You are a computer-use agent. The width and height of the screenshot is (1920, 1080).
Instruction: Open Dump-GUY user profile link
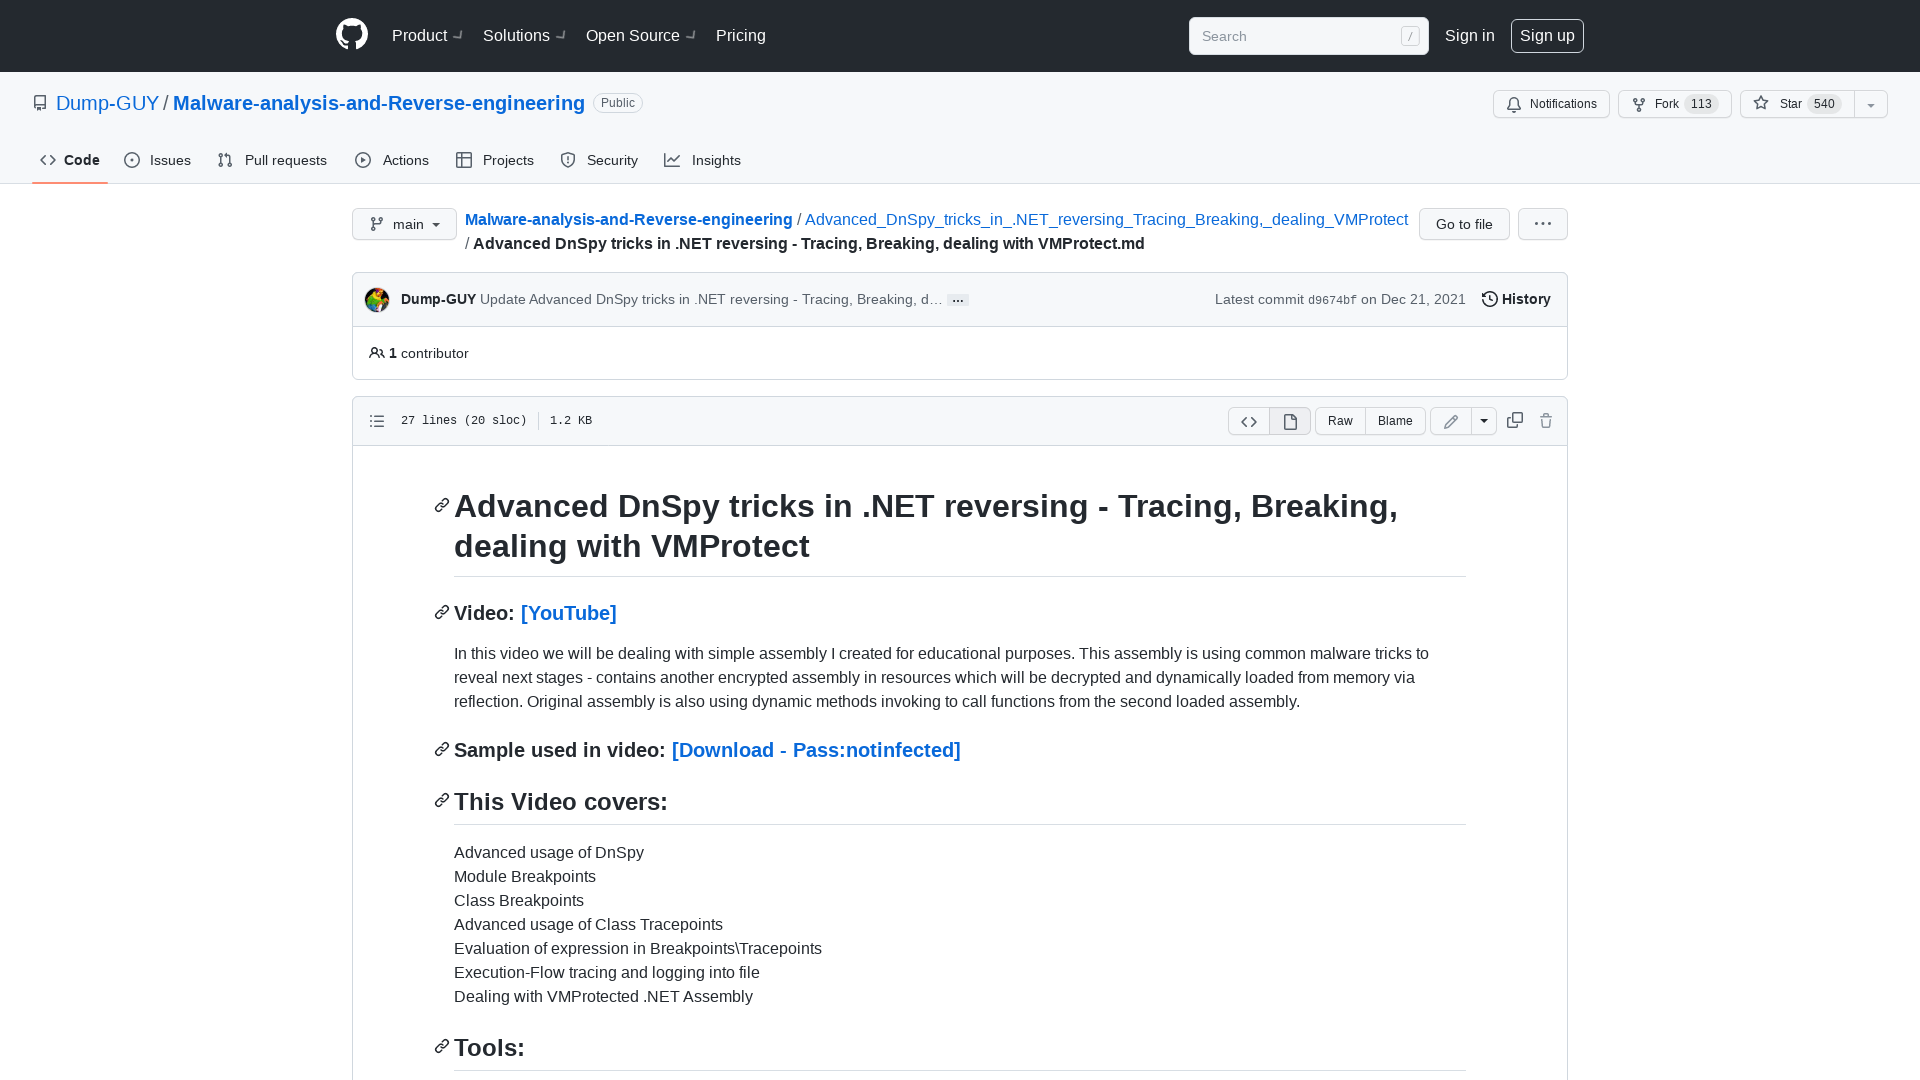coord(107,103)
